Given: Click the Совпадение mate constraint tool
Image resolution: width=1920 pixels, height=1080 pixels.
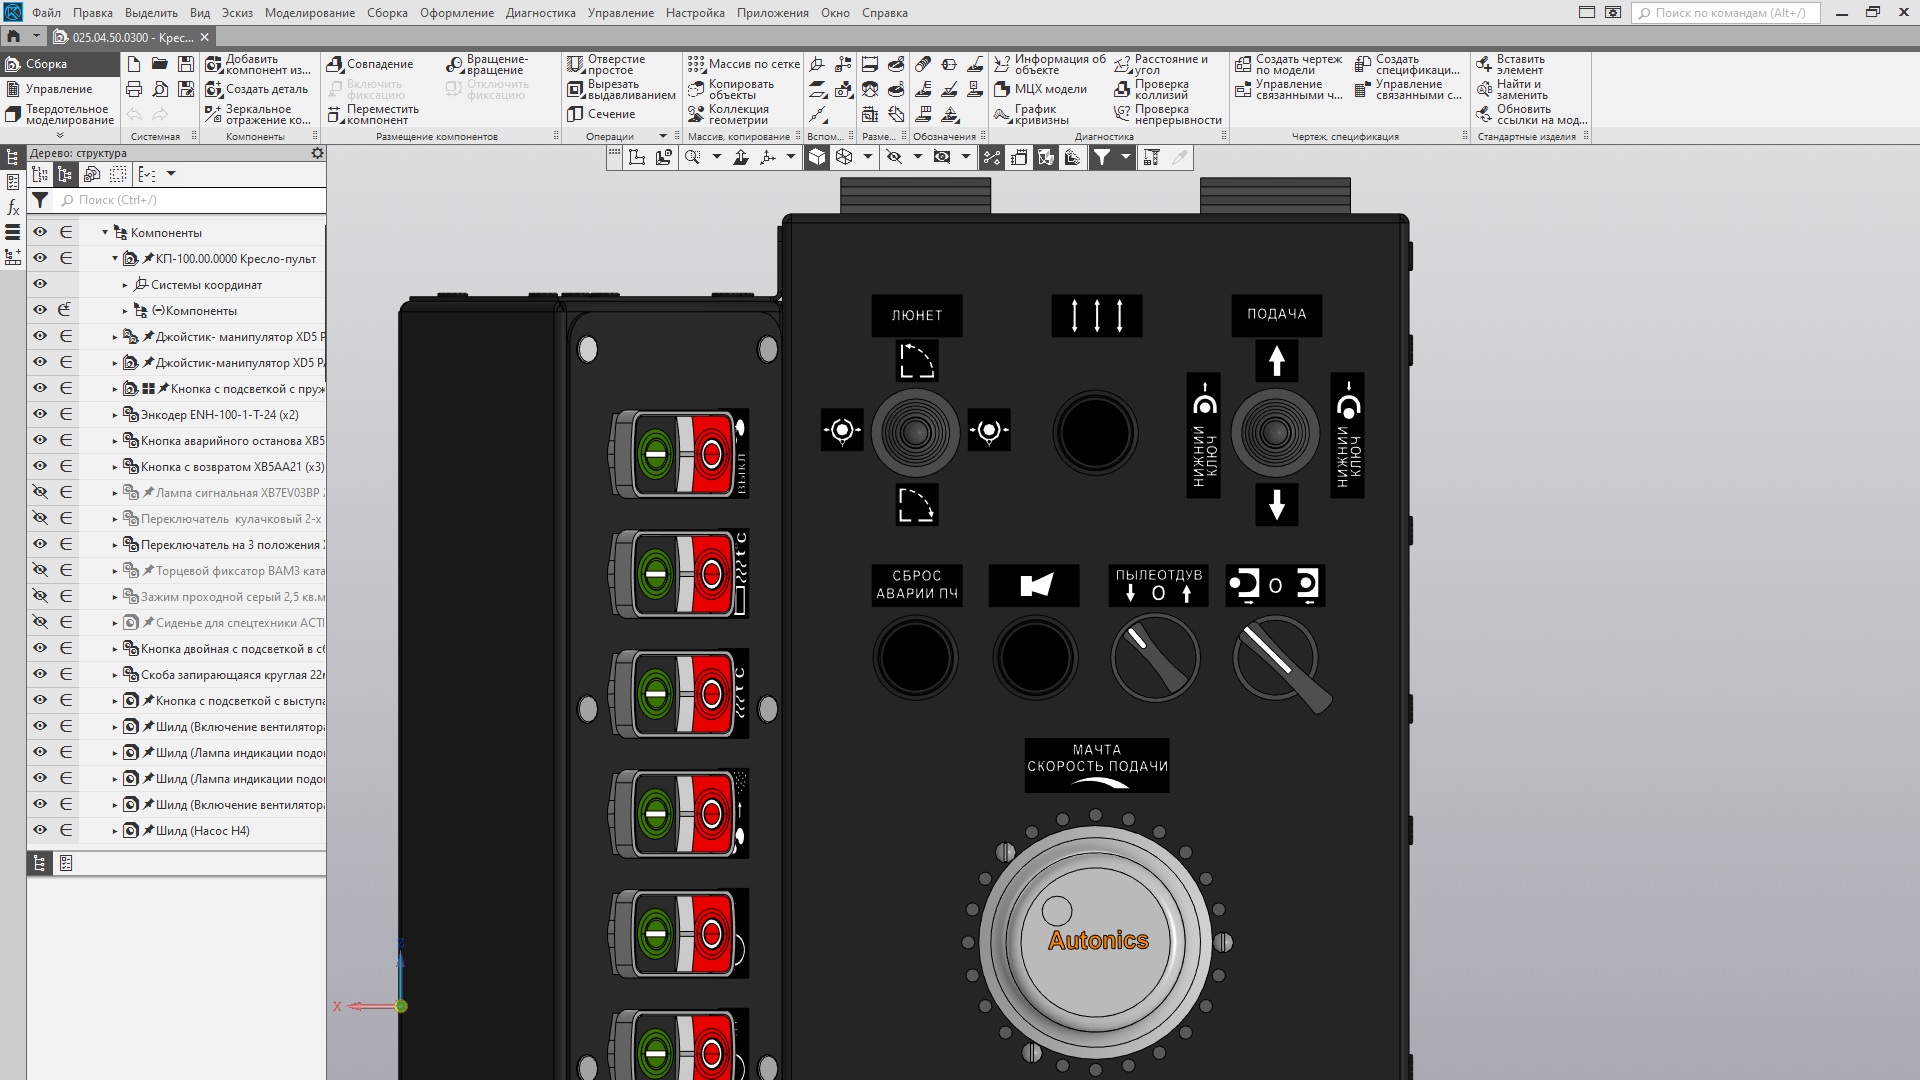Looking at the screenshot, I should (370, 64).
